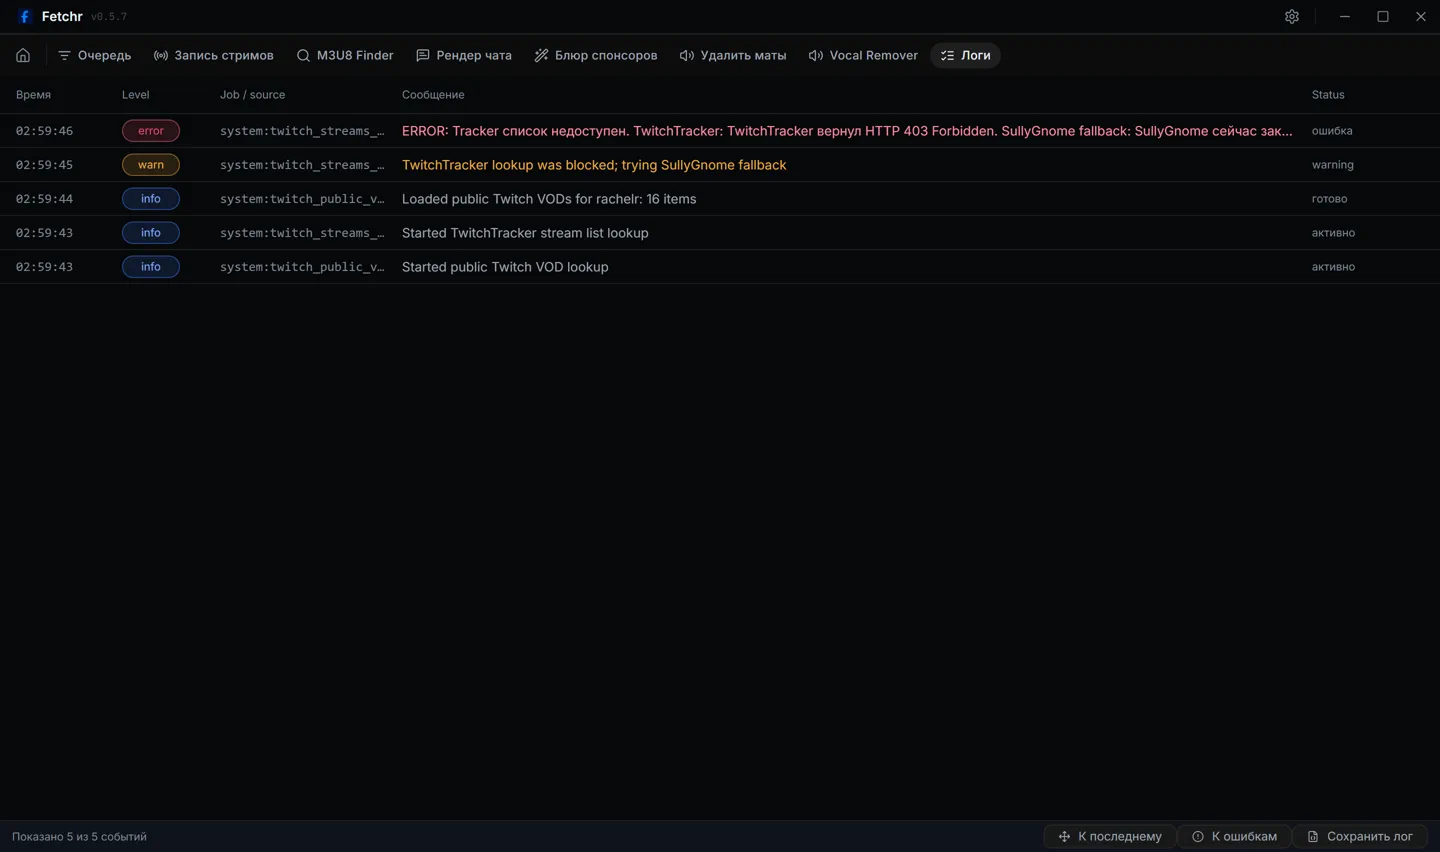Screen dimensions: 1440x852
Task: Select the orange warn level badge
Action: click(x=151, y=165)
